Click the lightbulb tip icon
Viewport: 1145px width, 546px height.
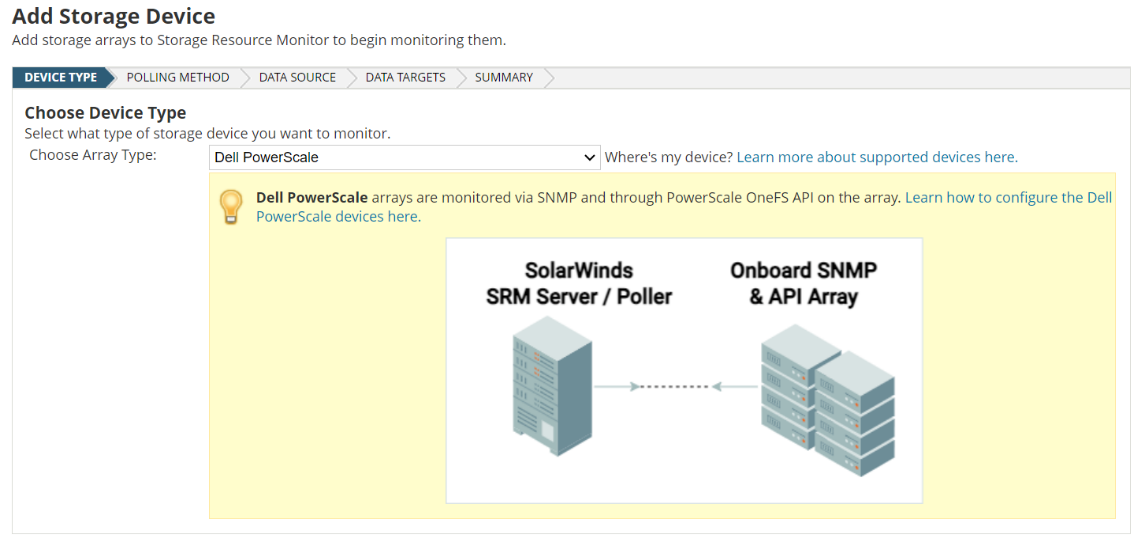point(231,207)
